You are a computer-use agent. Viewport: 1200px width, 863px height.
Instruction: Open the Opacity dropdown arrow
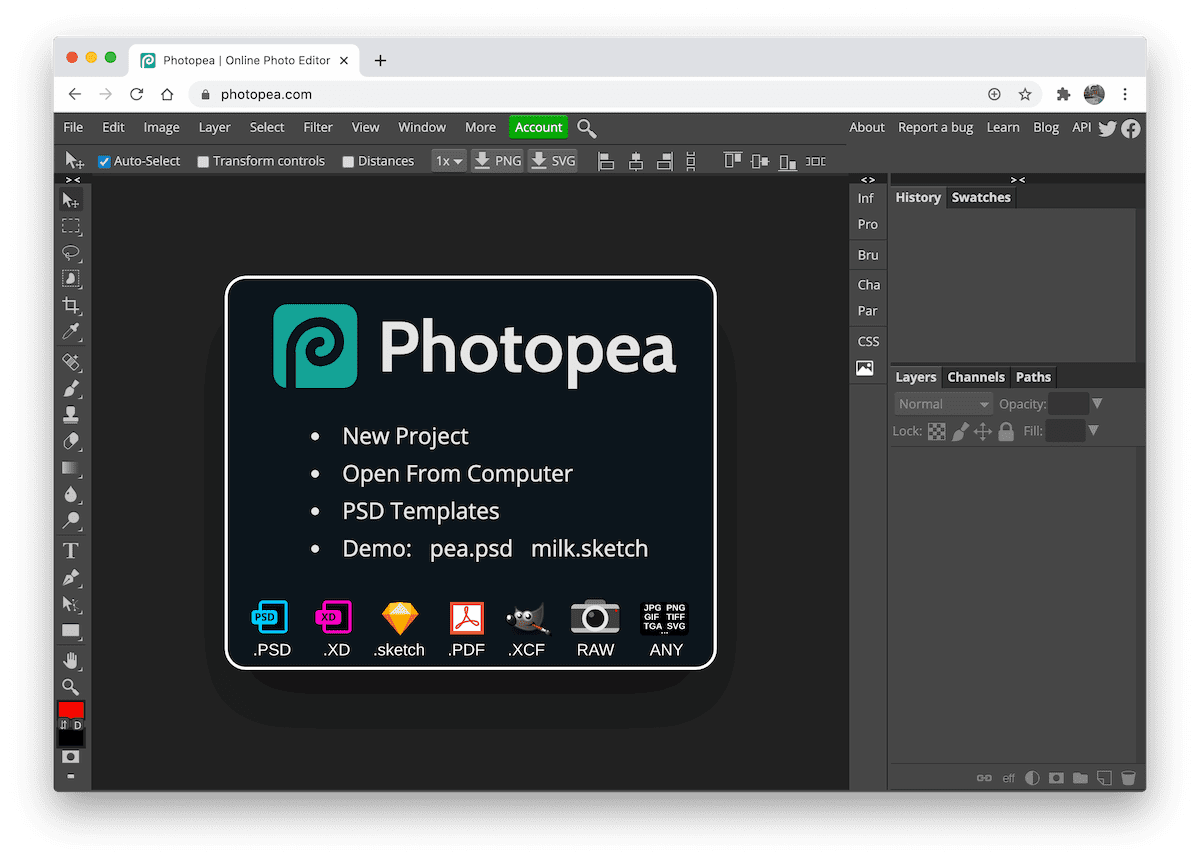(1098, 403)
